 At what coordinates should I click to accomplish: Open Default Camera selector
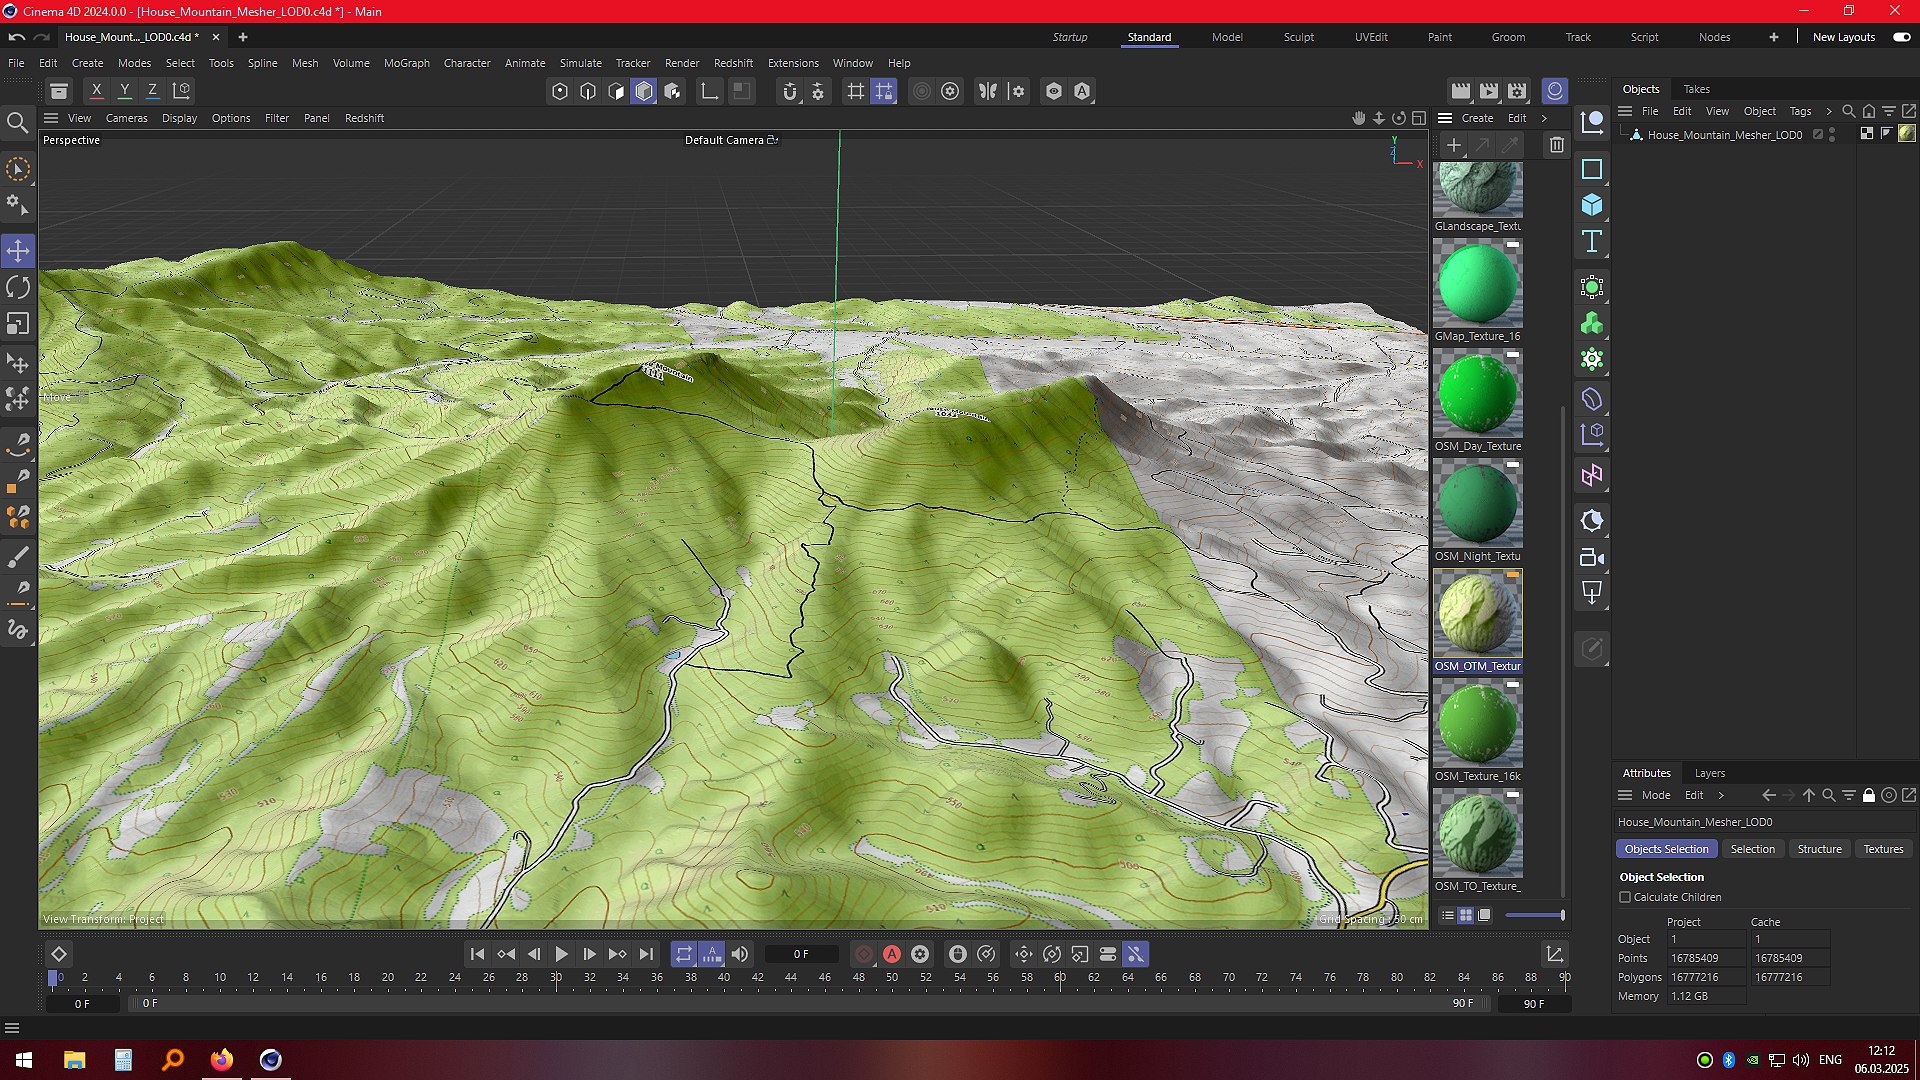click(731, 140)
